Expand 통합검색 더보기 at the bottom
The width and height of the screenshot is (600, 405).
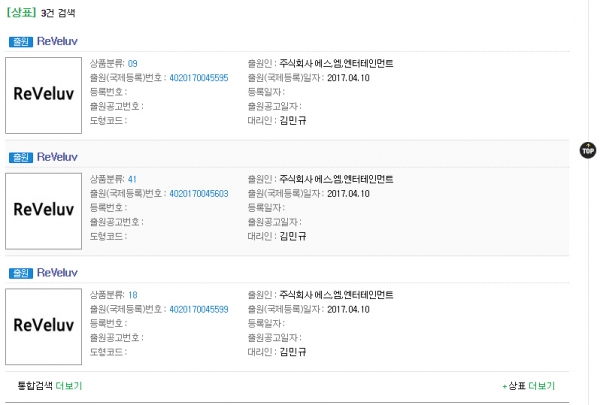(50, 385)
